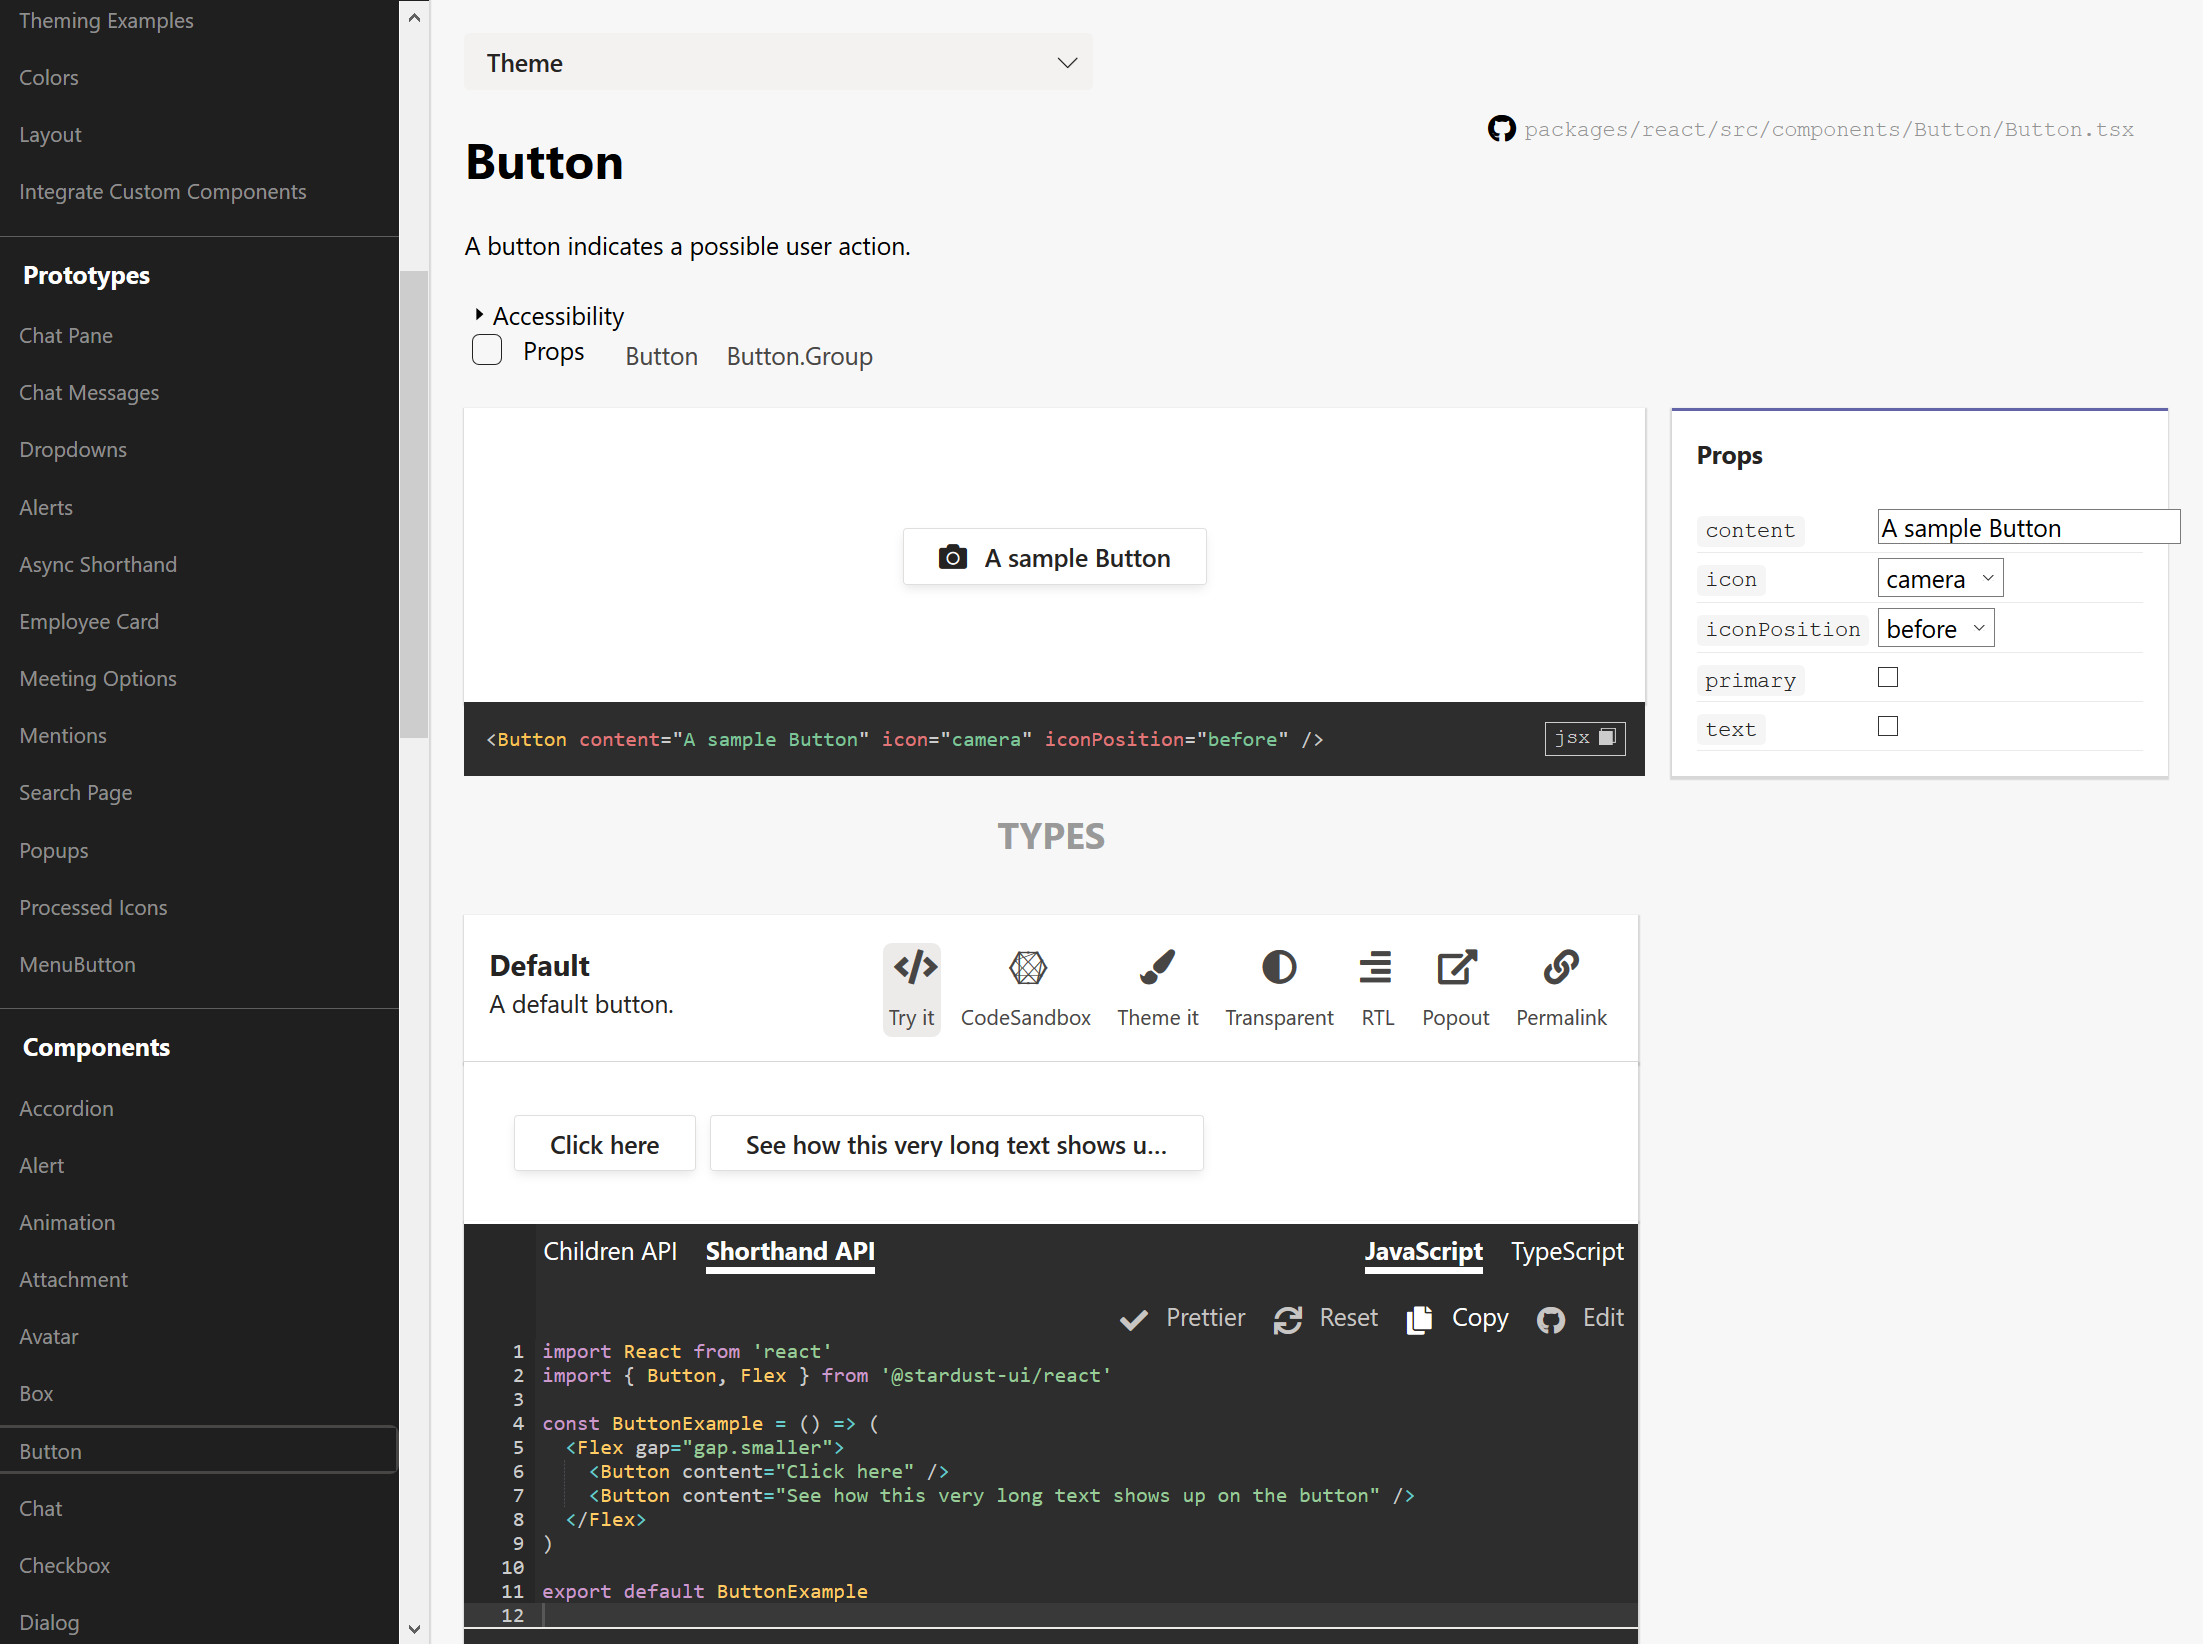Screen dimensions: 2203x1644
Task: Enable RTL layout icon
Action: pyautogui.click(x=1375, y=968)
